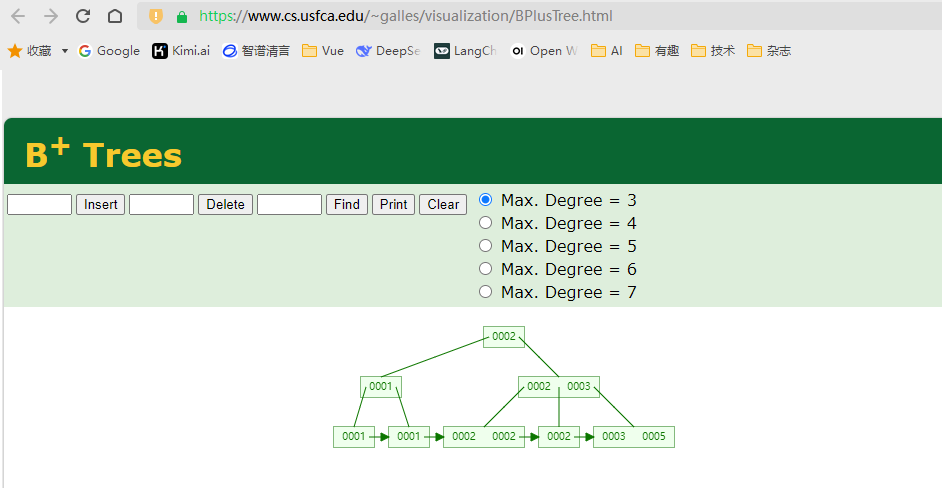Open the LangCh bookmark

click(466, 51)
